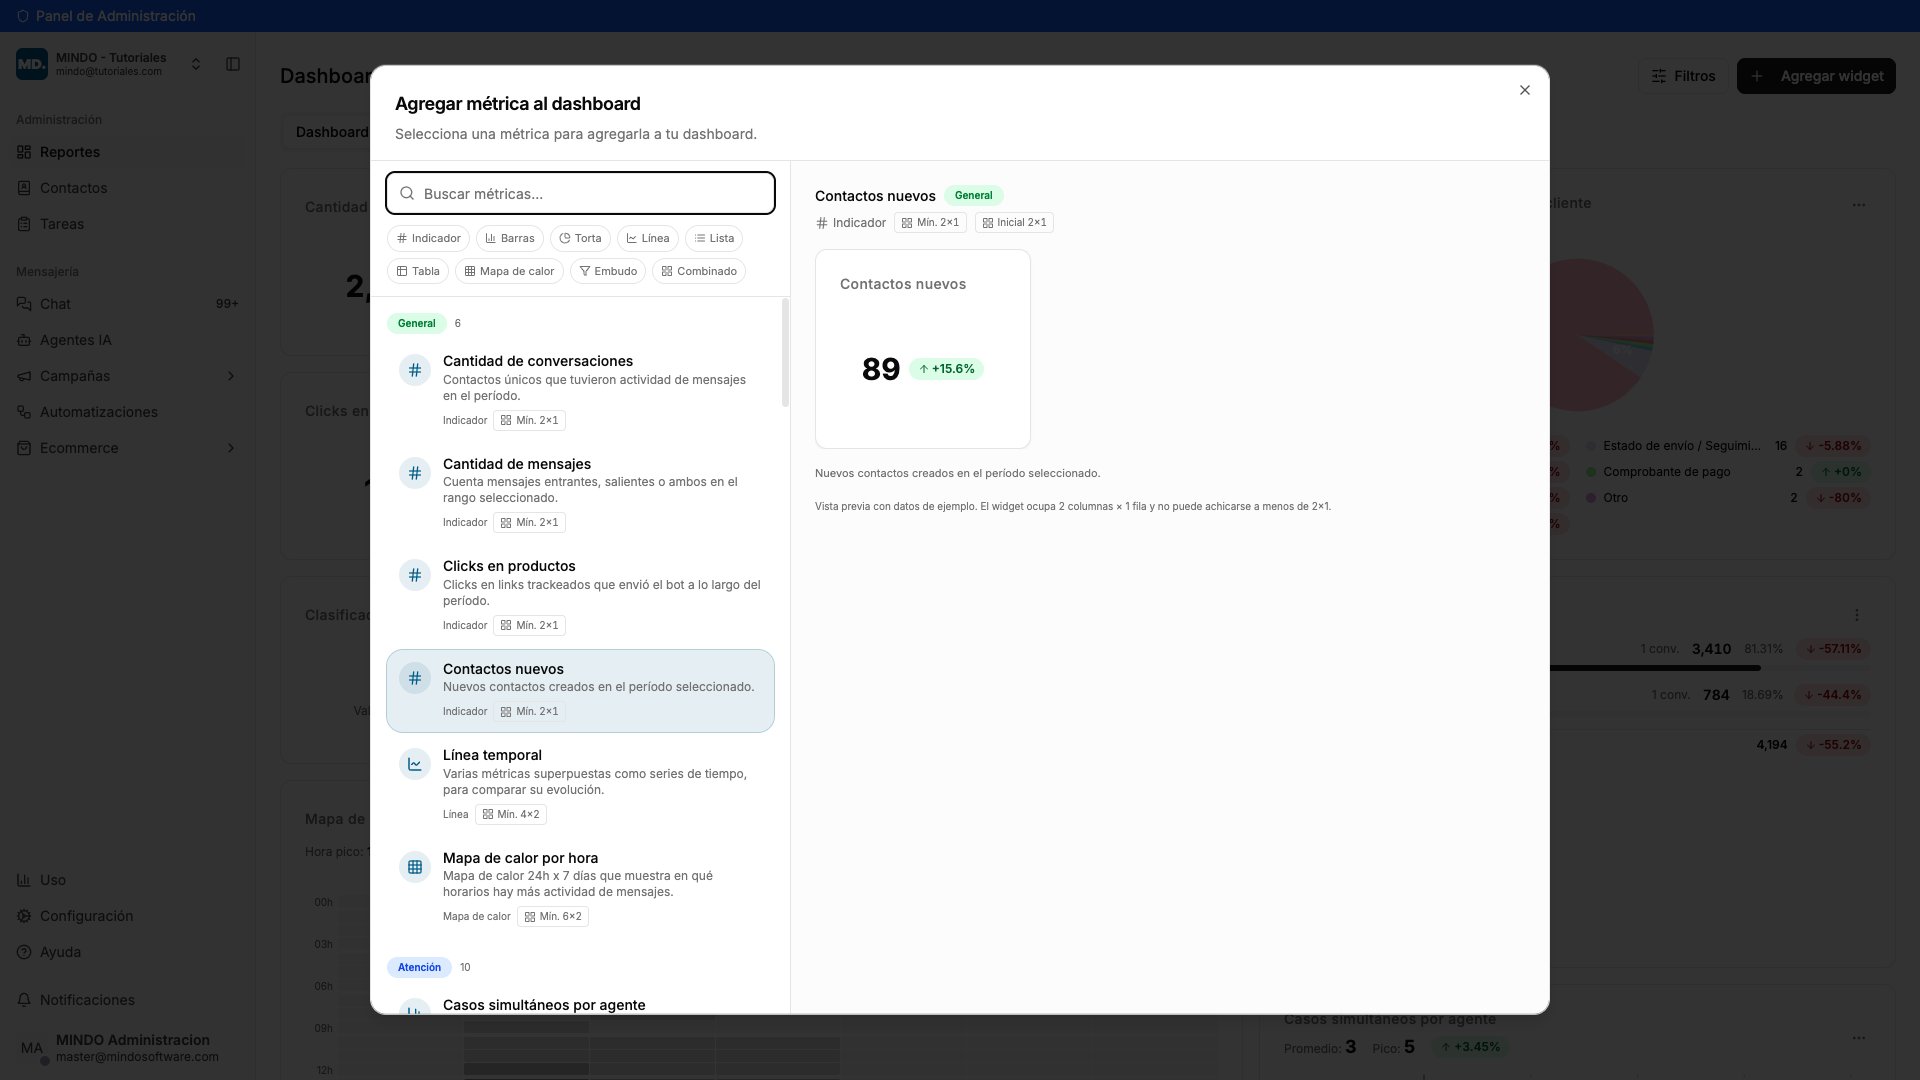This screenshot has width=1920, height=1080.
Task: Open pie chart widget options menu
Action: pyautogui.click(x=1859, y=205)
